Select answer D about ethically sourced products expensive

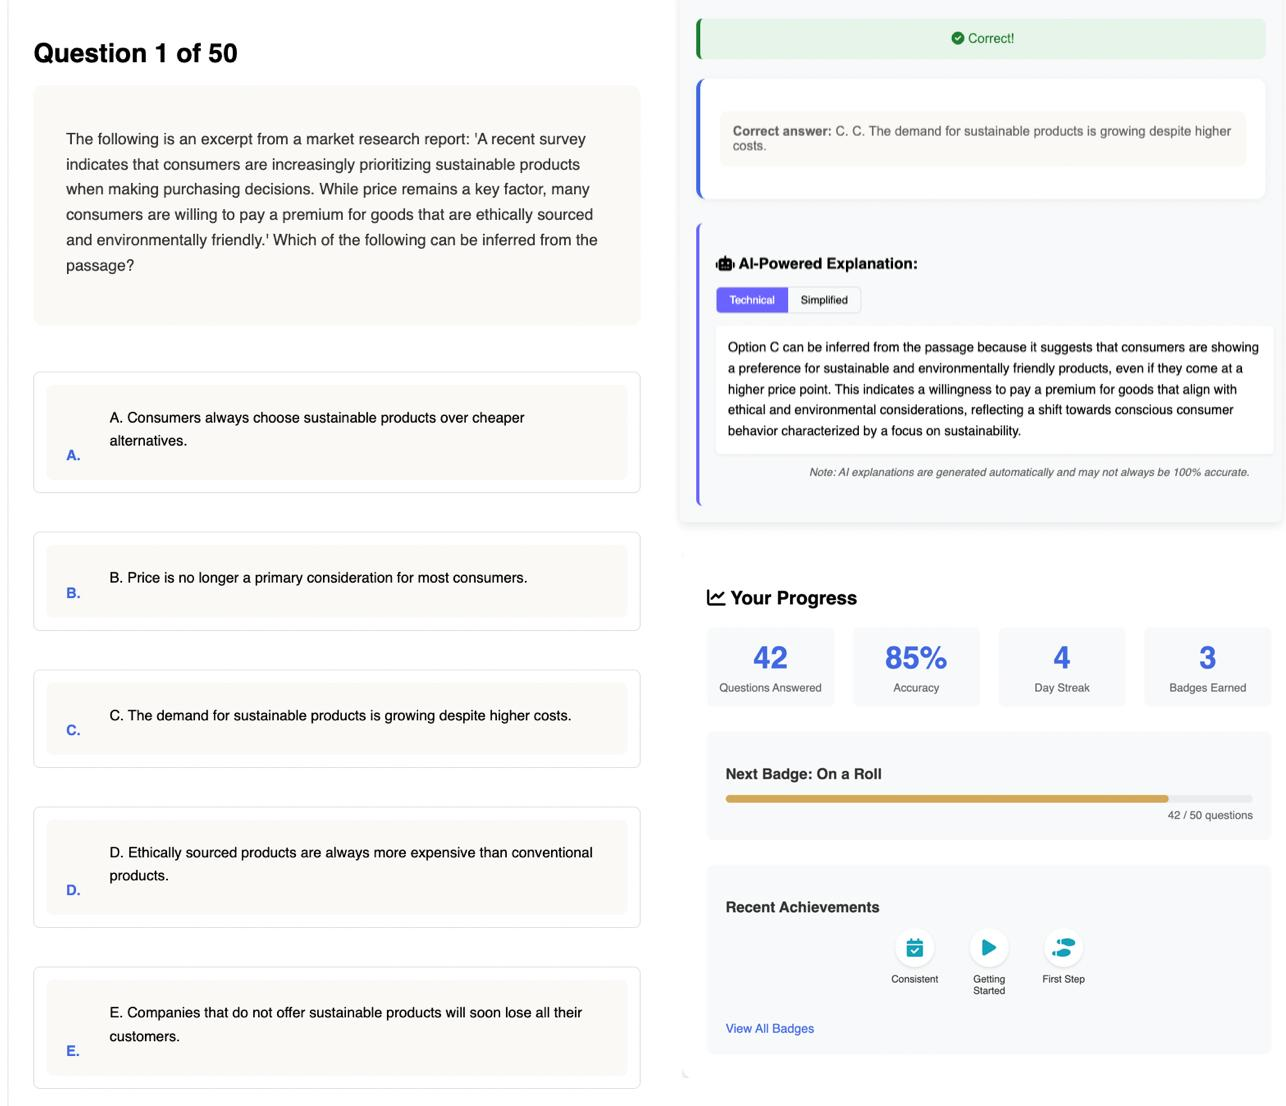coord(337,867)
